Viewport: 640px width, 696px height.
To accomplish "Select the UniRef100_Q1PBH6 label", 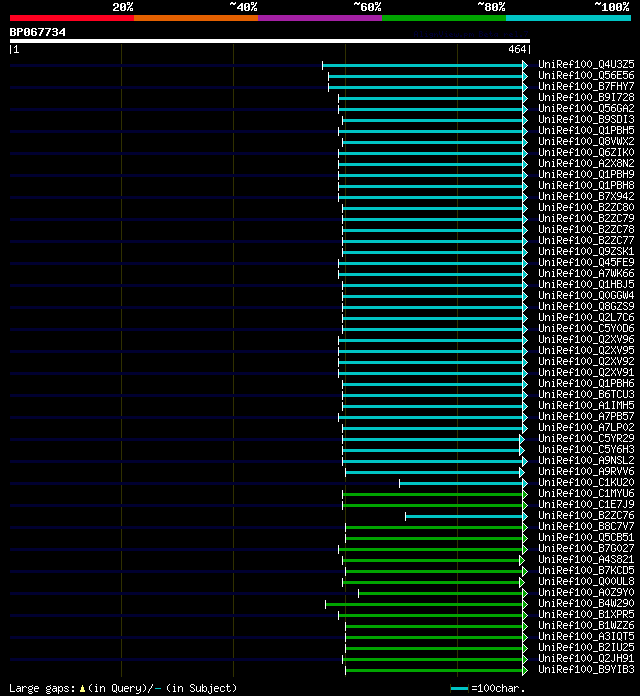I will [586, 383].
